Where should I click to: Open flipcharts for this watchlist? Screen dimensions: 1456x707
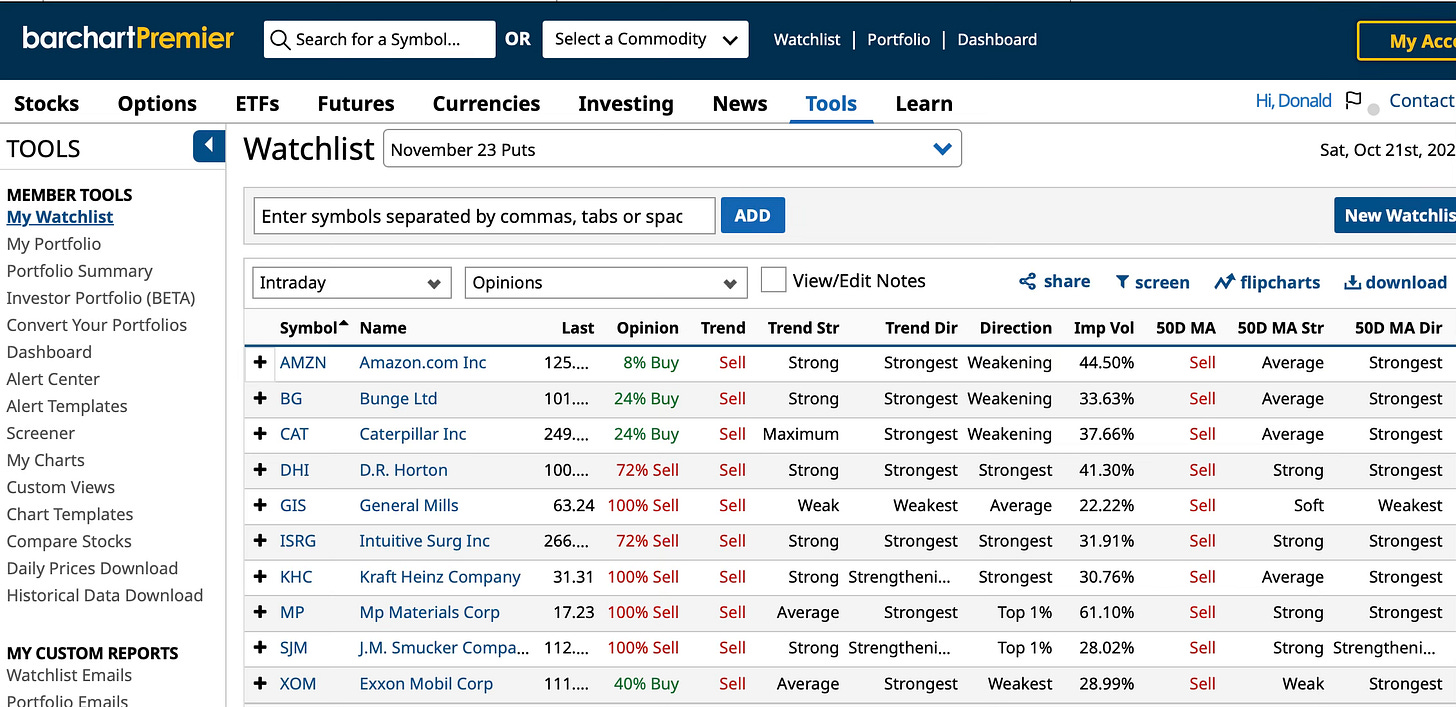click(x=1267, y=282)
